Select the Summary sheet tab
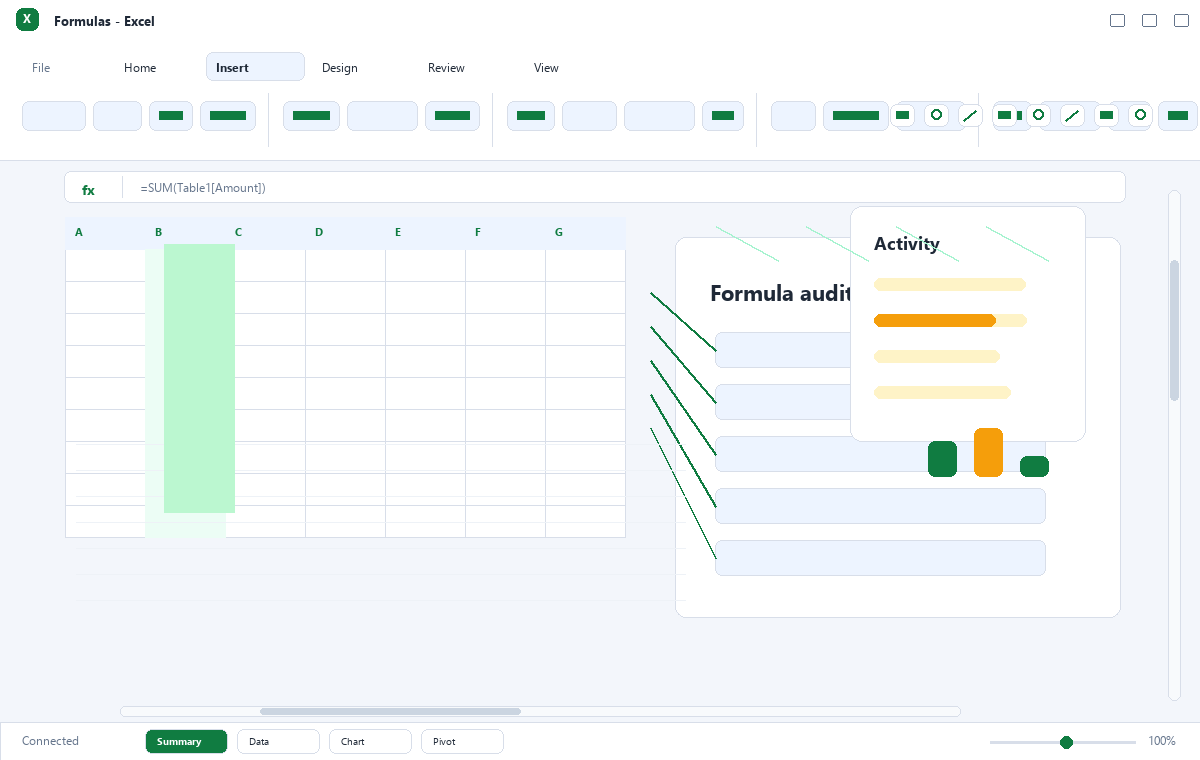 point(186,741)
